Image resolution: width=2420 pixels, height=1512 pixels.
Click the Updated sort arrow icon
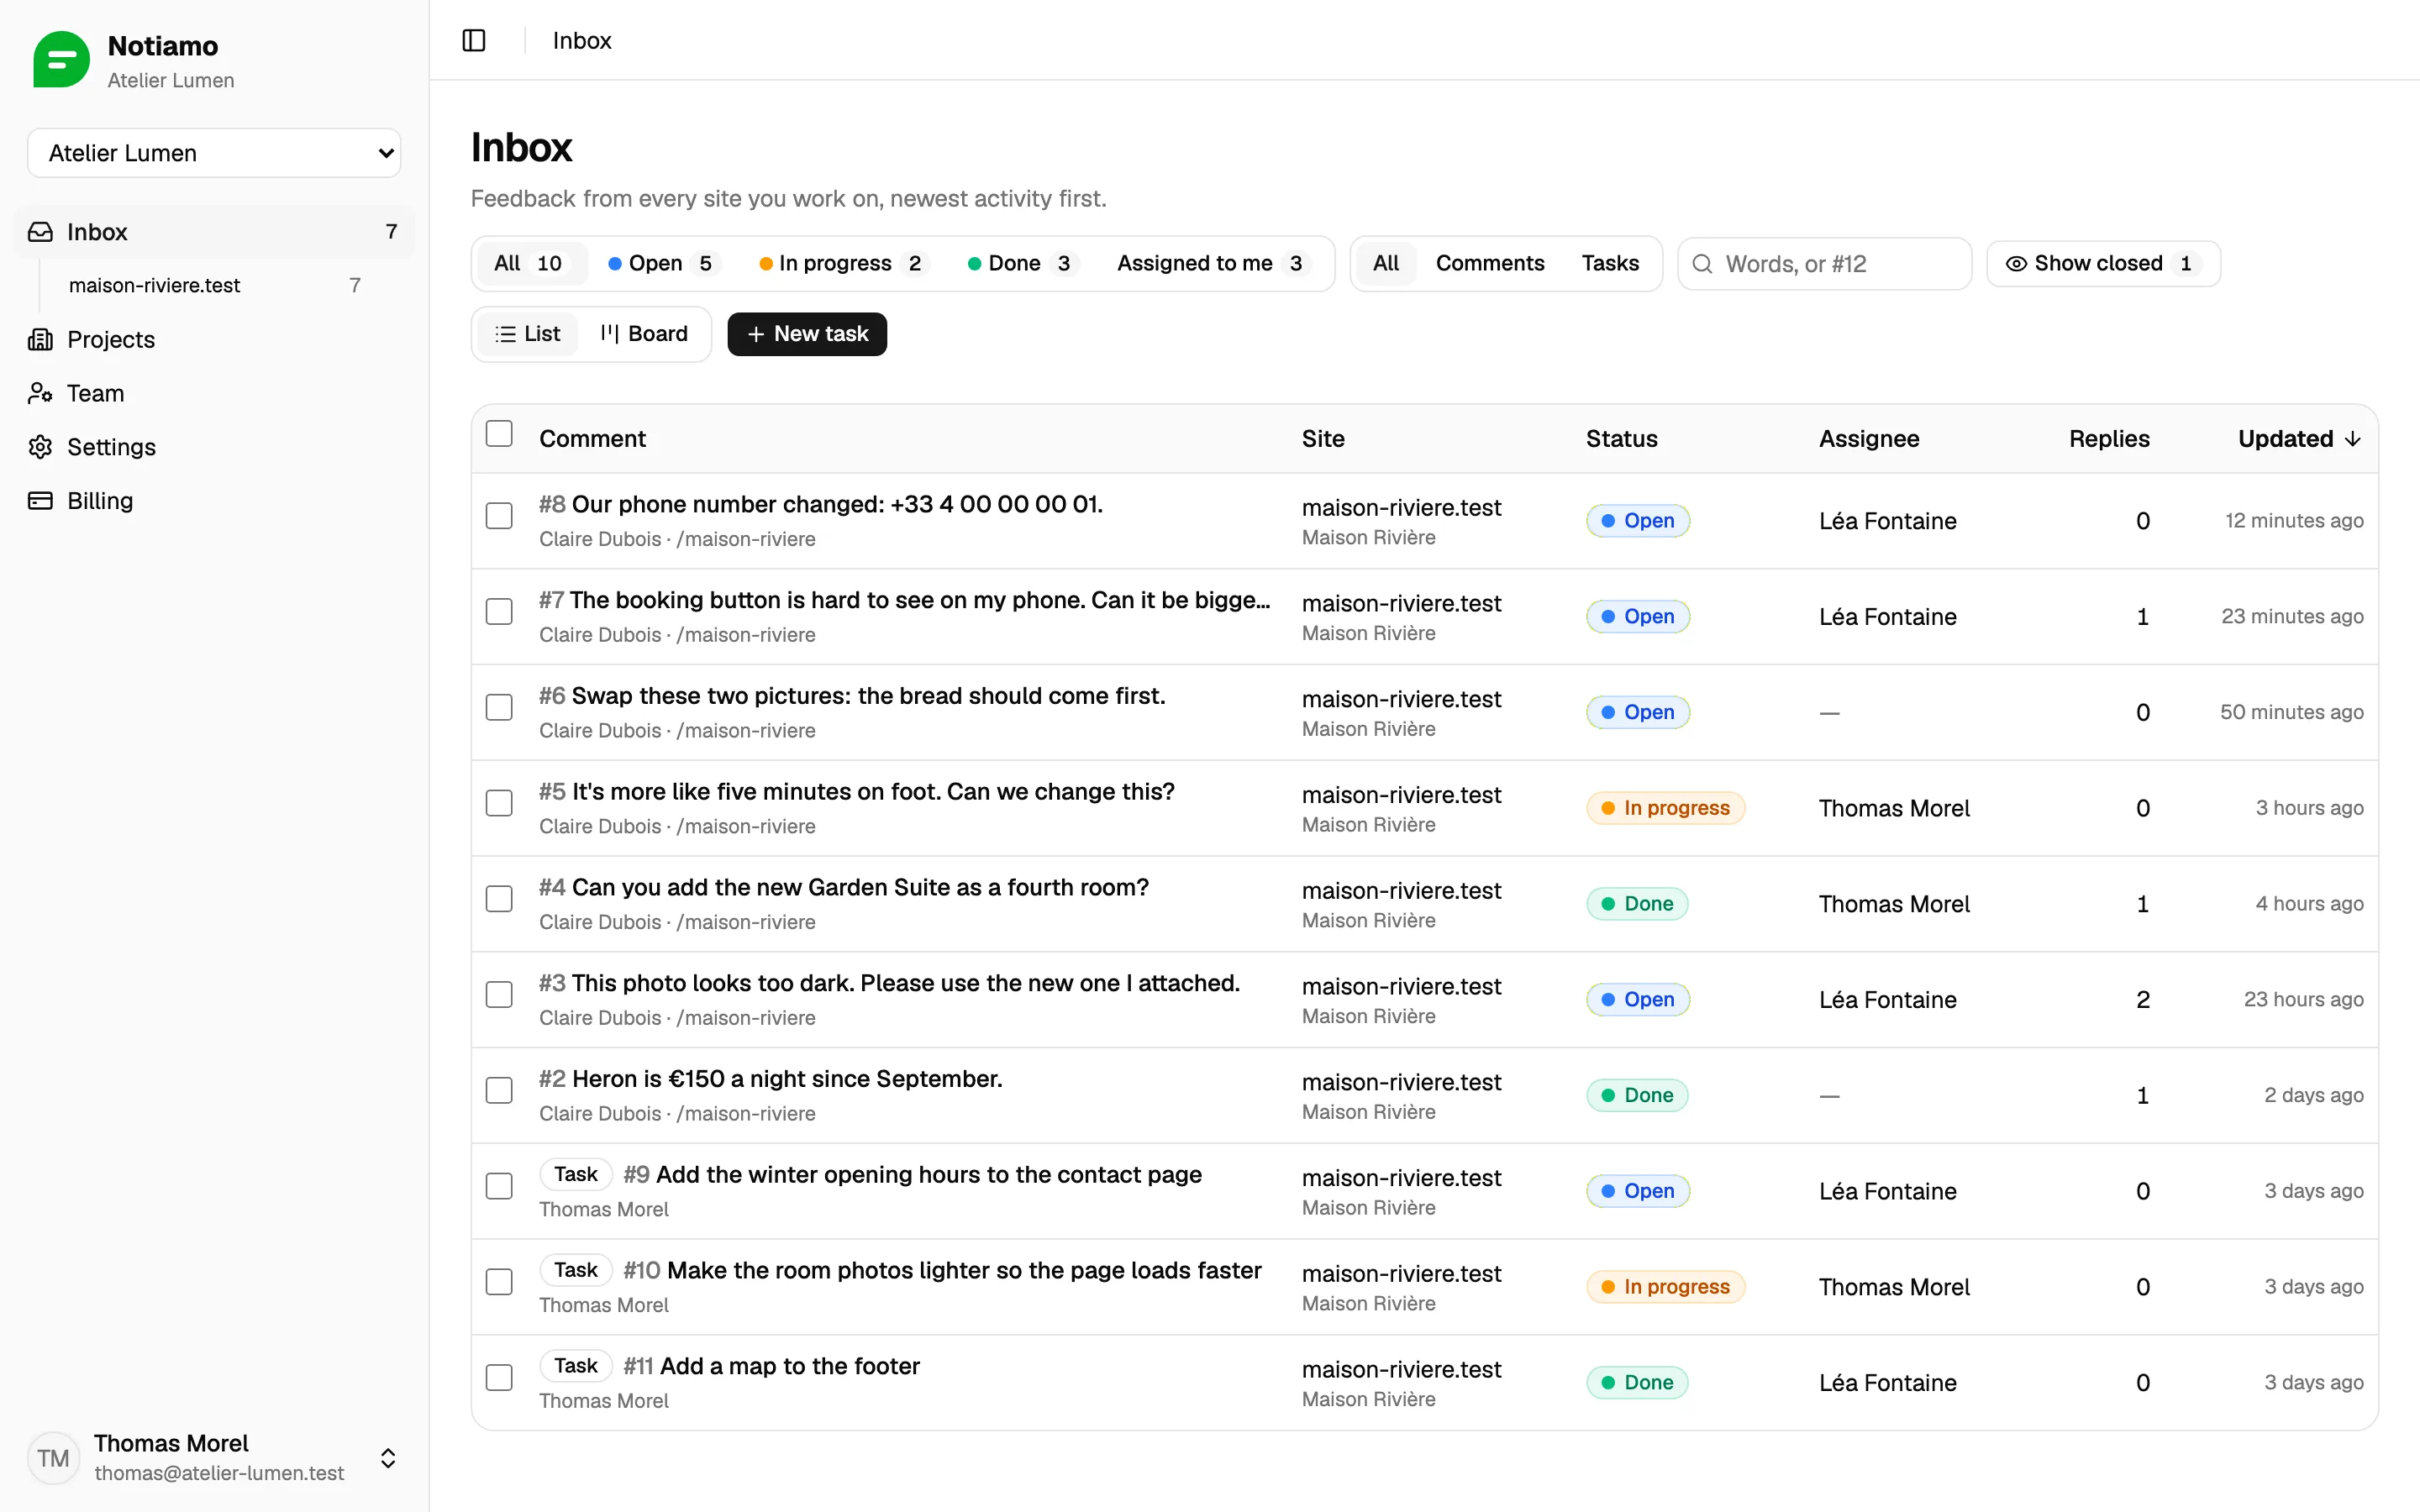[x=2353, y=439]
